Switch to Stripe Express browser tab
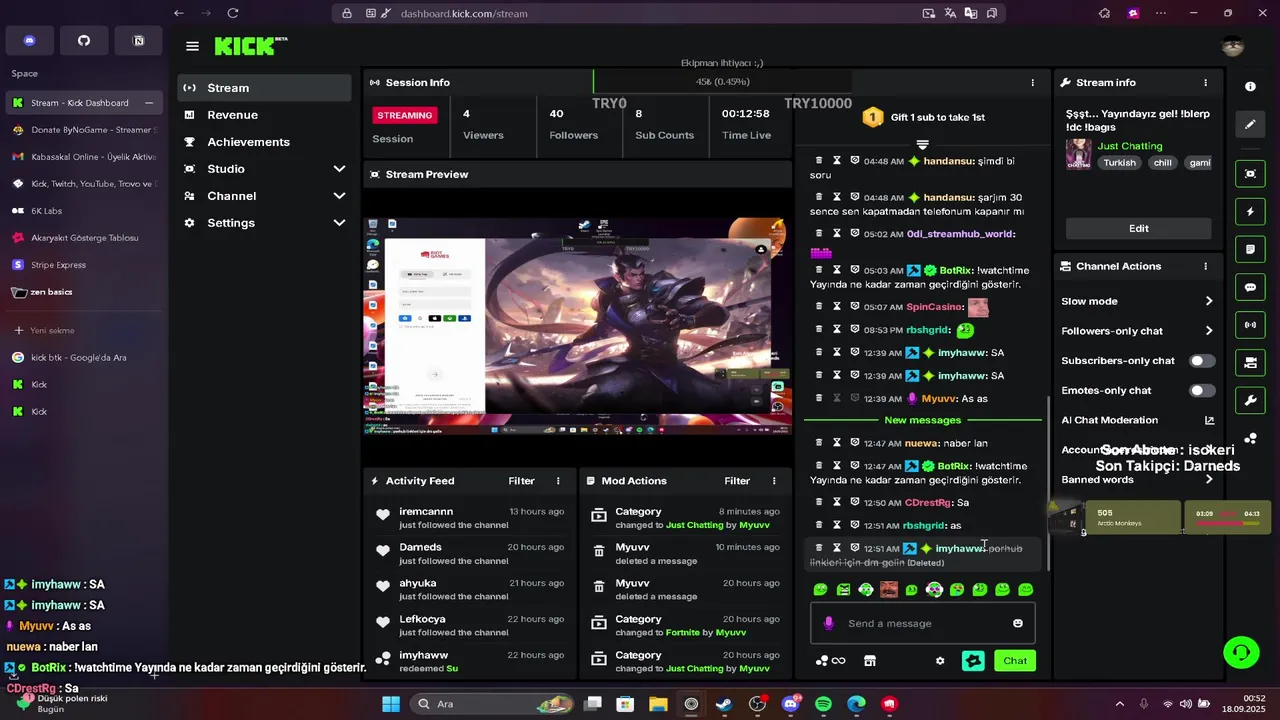Viewport: 1280px width, 720px height. tap(84, 265)
